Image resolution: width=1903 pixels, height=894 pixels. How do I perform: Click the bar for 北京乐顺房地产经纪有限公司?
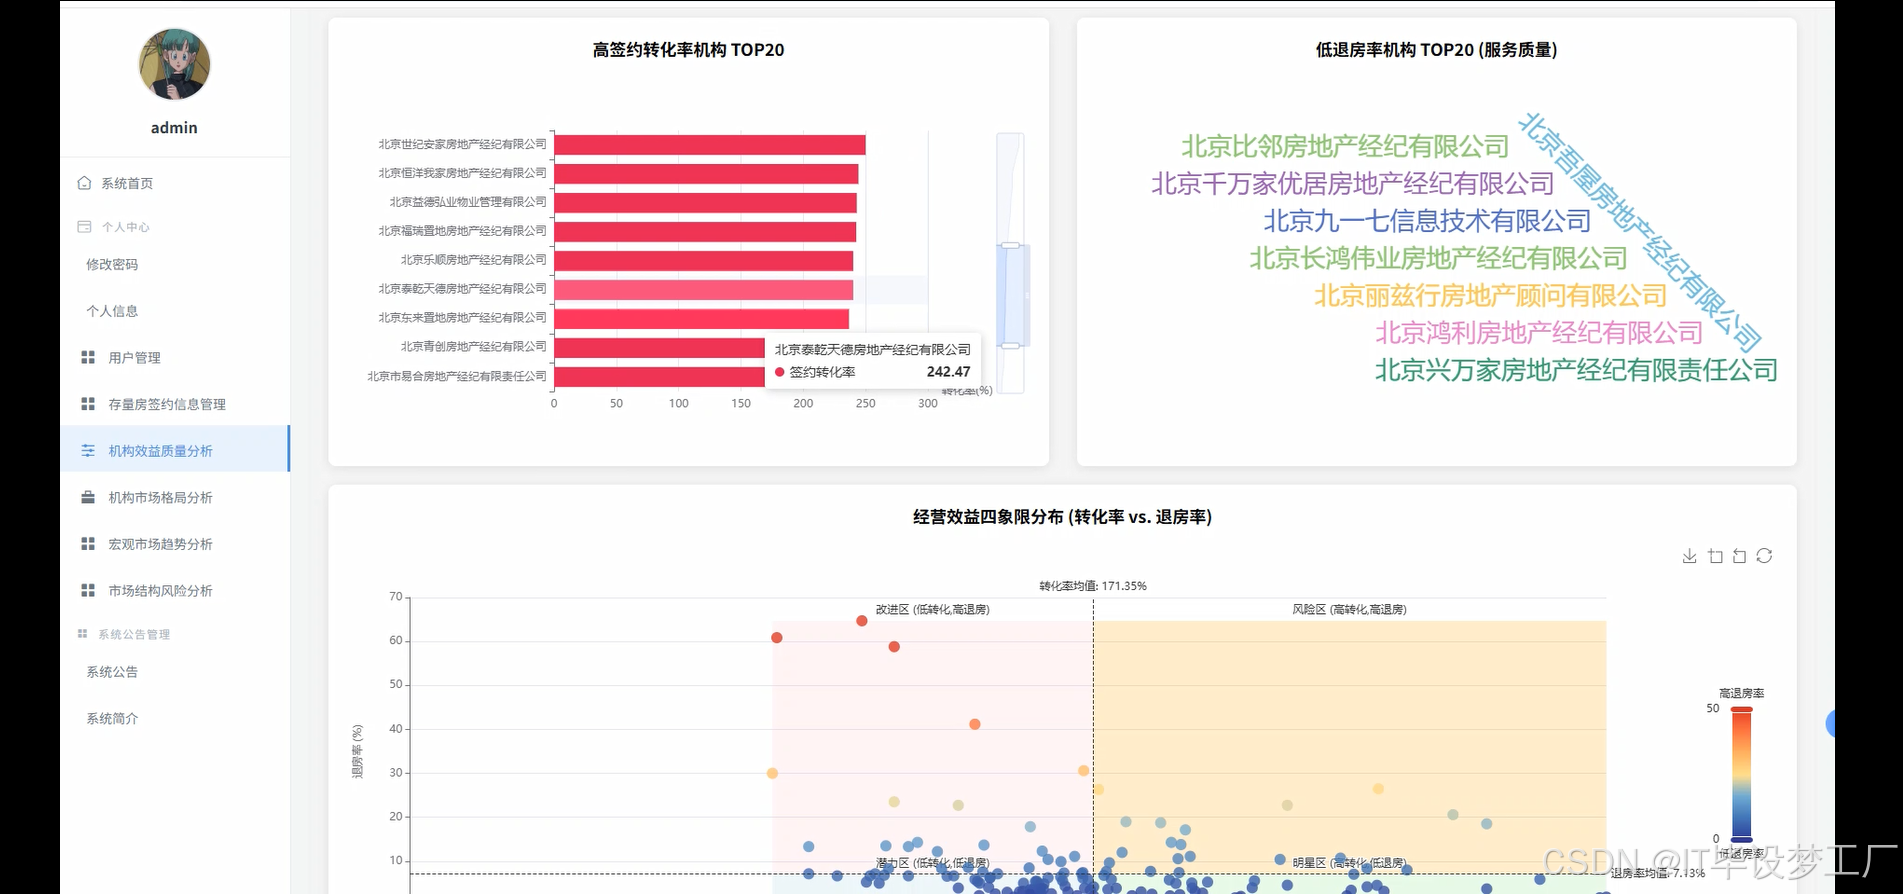(704, 261)
